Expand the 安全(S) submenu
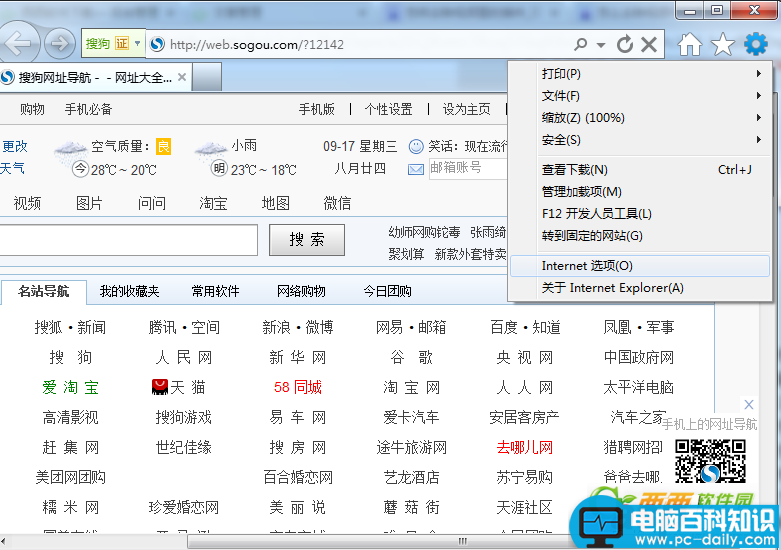Image resolution: width=781 pixels, height=550 pixels. coord(641,139)
